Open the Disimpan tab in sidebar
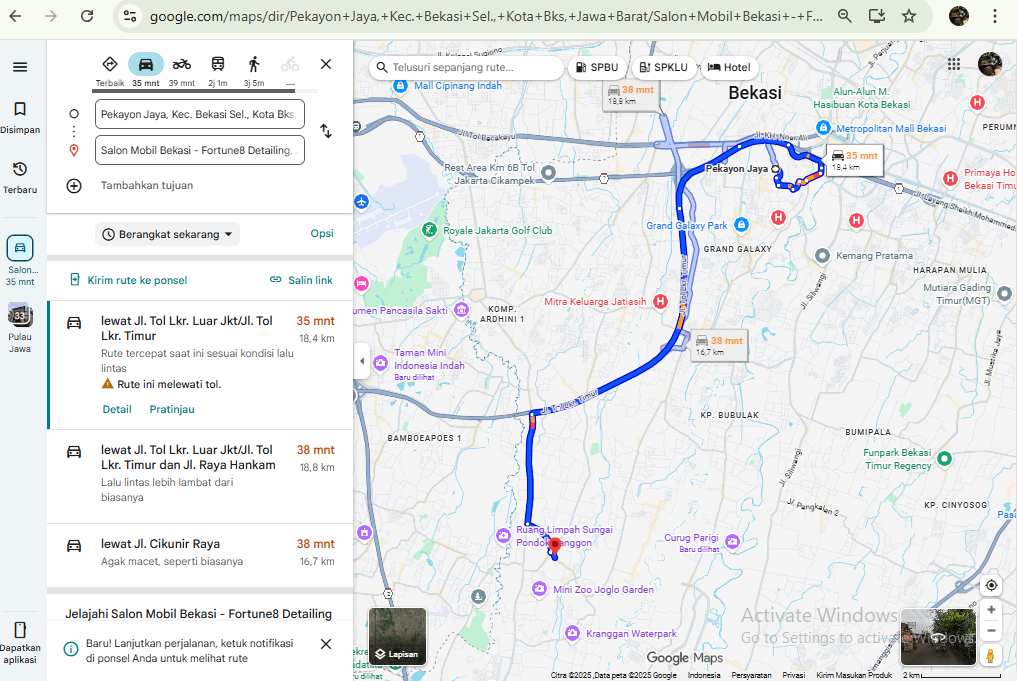The height and width of the screenshot is (681, 1017). click(20, 116)
